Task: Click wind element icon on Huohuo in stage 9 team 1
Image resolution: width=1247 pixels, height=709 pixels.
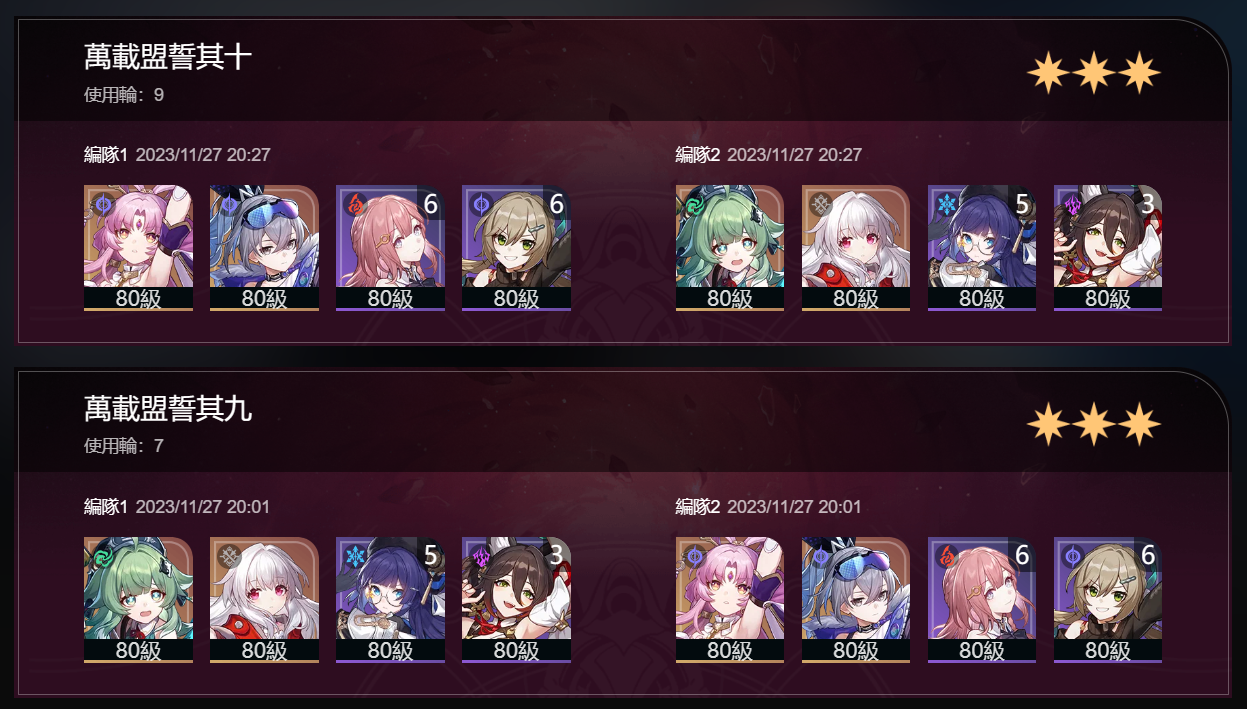Action: (102, 556)
